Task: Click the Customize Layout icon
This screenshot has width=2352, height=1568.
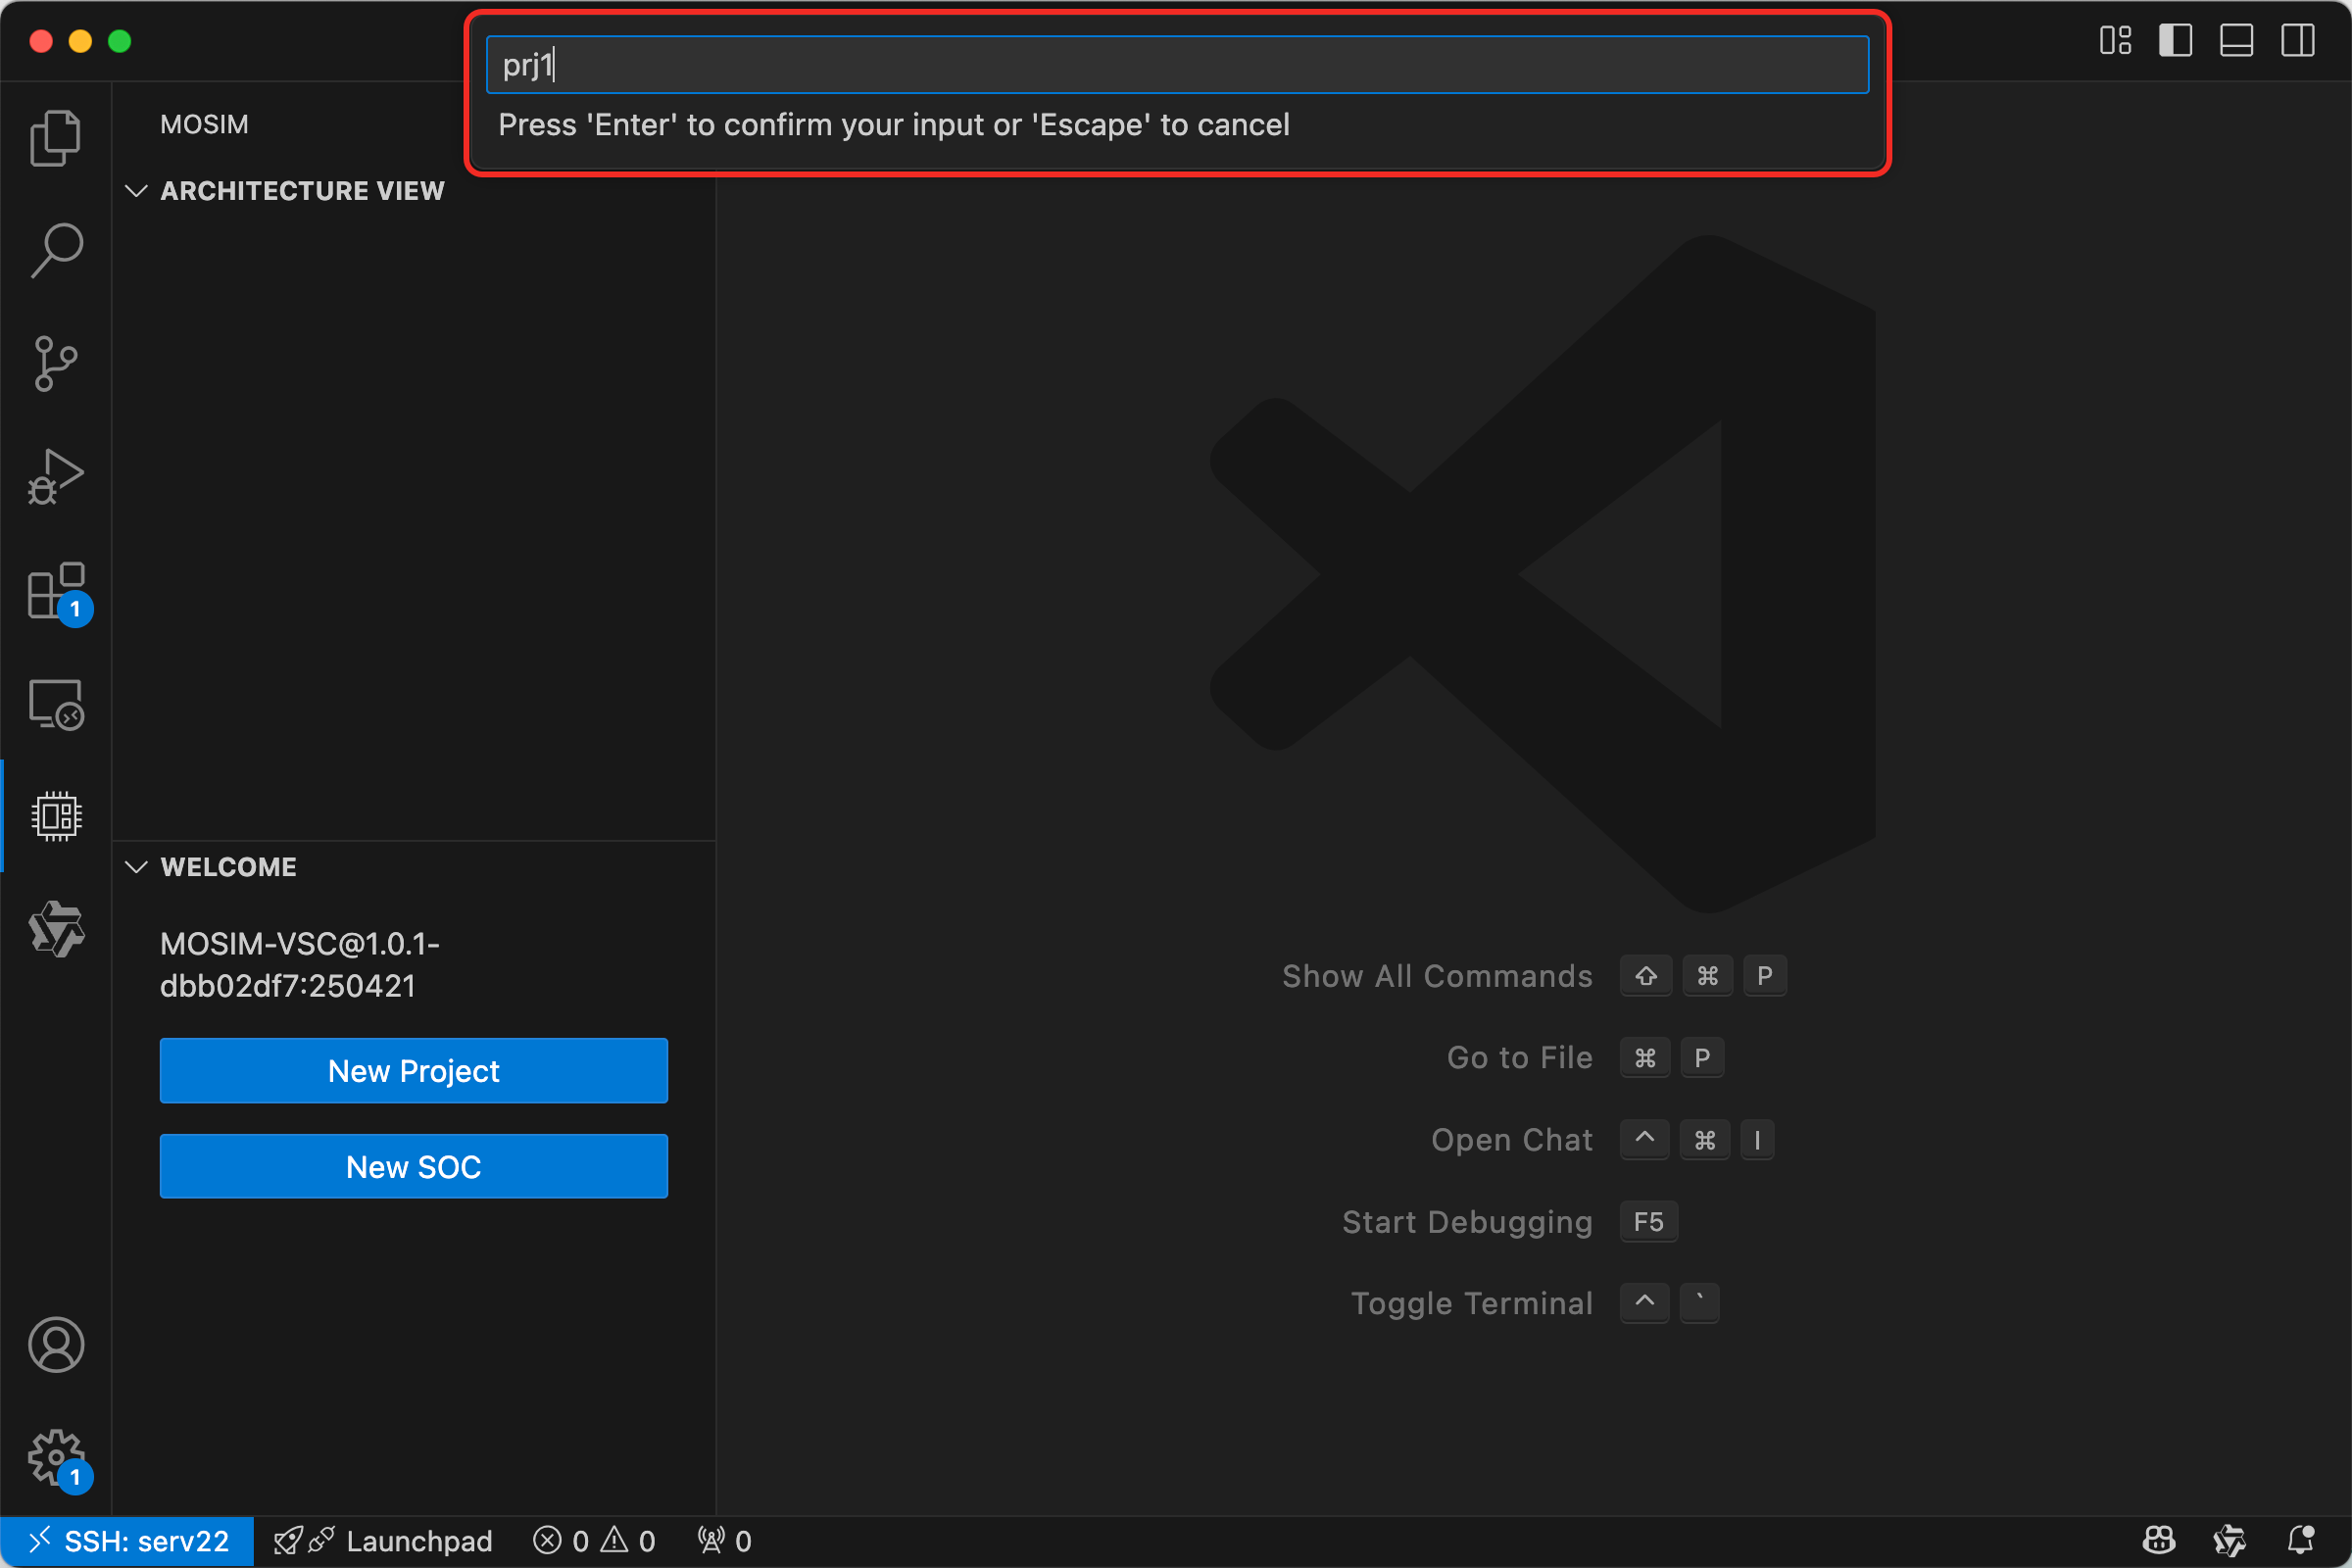Action: tap(2115, 41)
